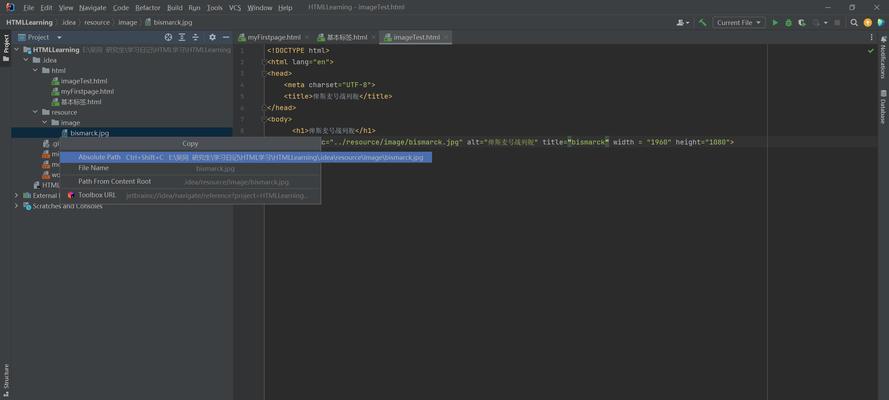889x400 pixels.
Task: Open the File menu
Action: [x=28, y=8]
